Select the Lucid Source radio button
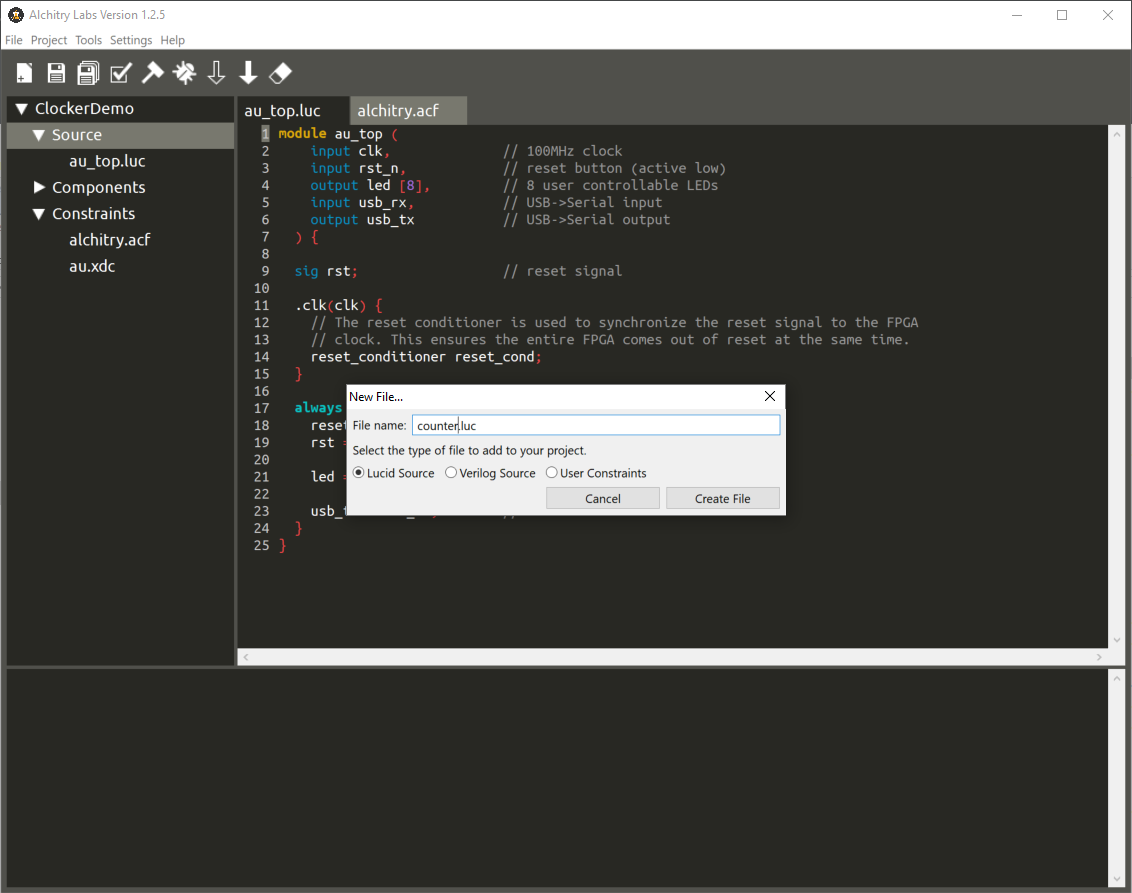 [358, 473]
